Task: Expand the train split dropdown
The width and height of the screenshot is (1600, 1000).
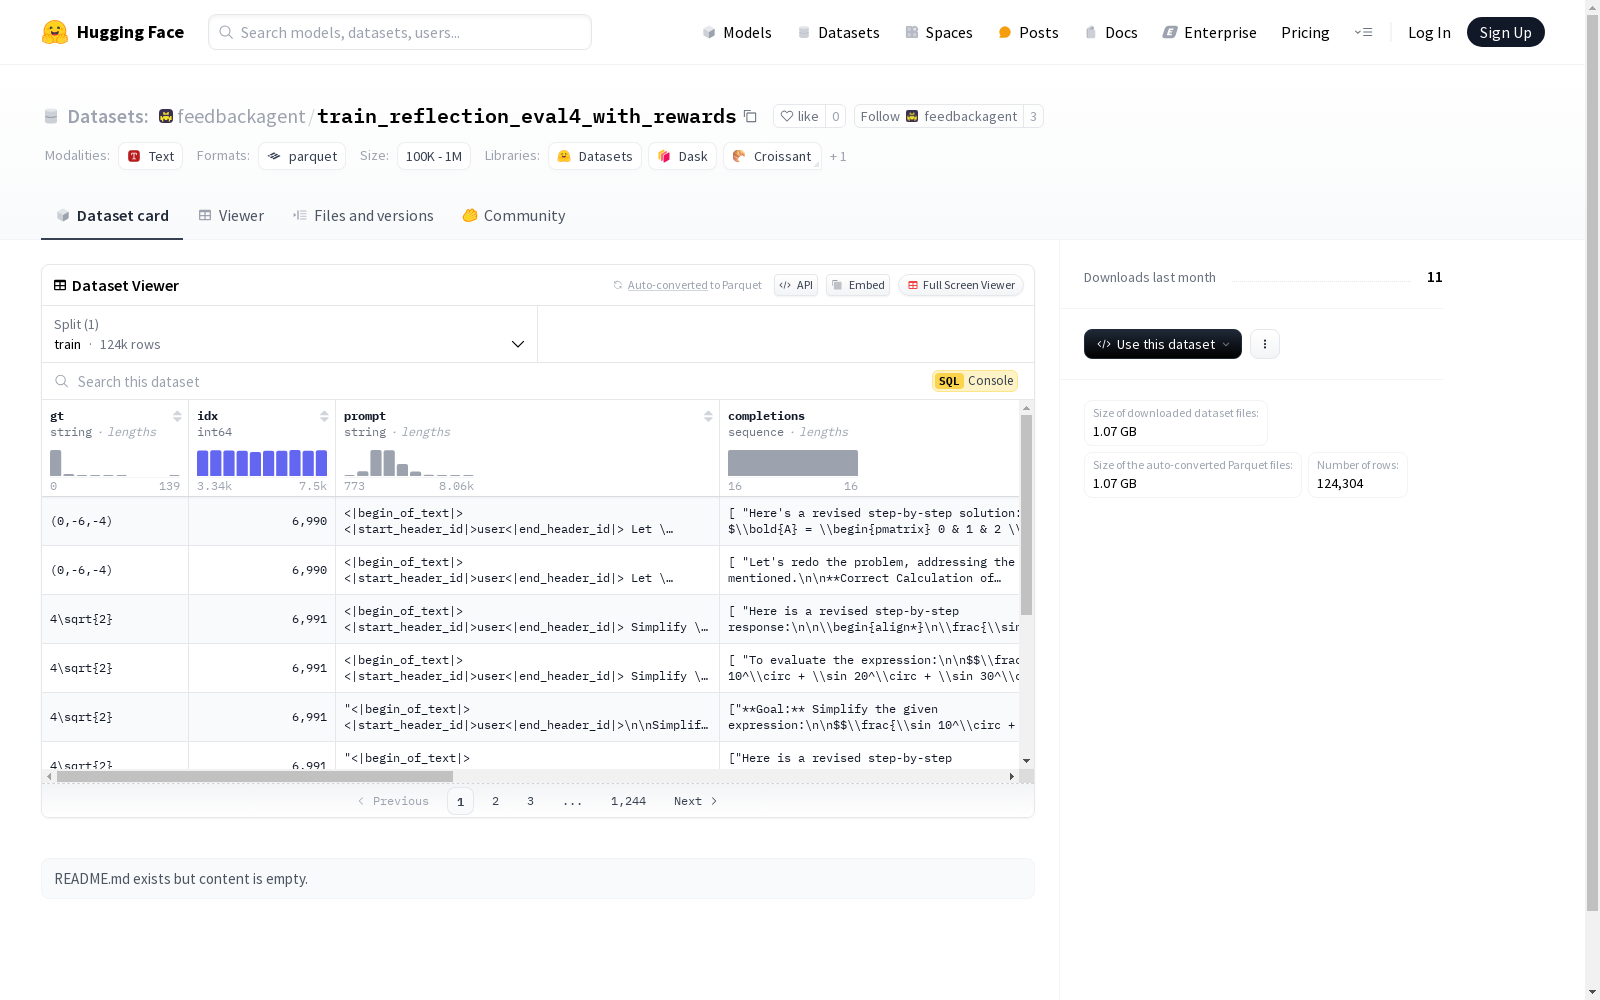Action: (290, 334)
